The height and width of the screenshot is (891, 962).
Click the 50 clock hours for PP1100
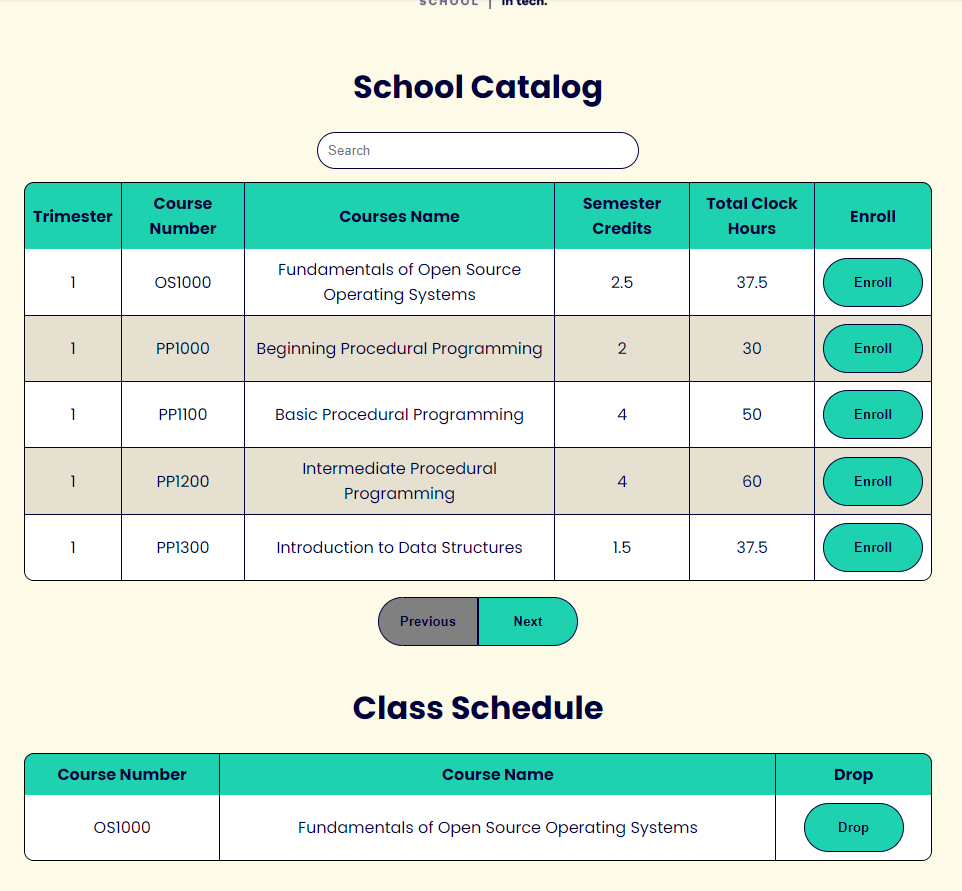[752, 415]
